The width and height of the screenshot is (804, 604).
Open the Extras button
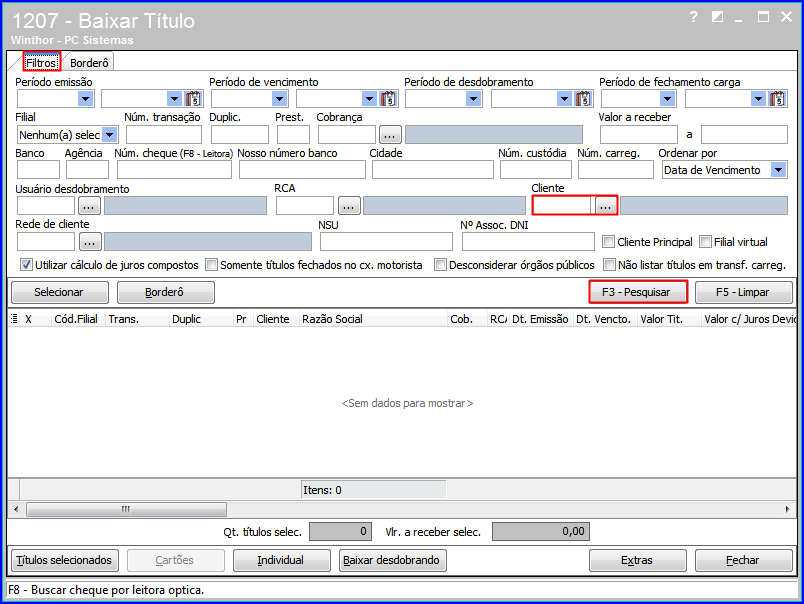click(x=637, y=560)
